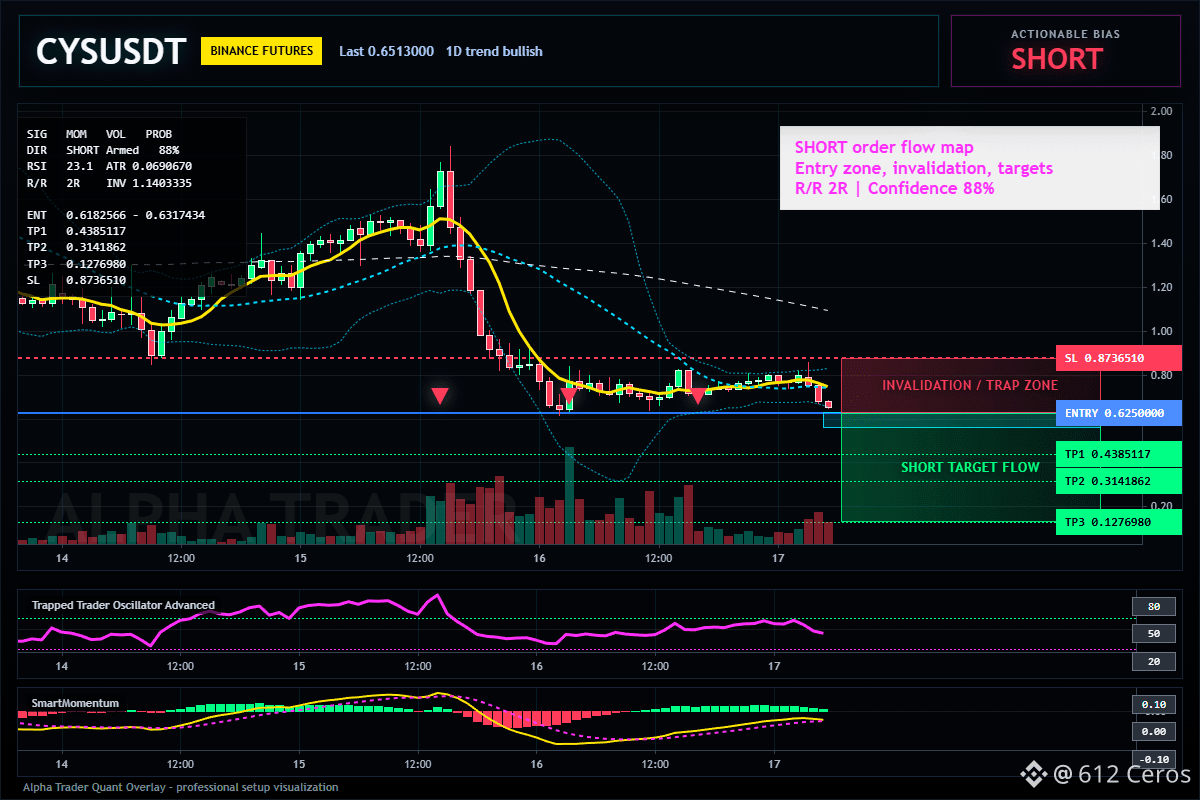Select the green TP2 0.3141862 price tag
This screenshot has height=800, width=1200.
click(1119, 481)
